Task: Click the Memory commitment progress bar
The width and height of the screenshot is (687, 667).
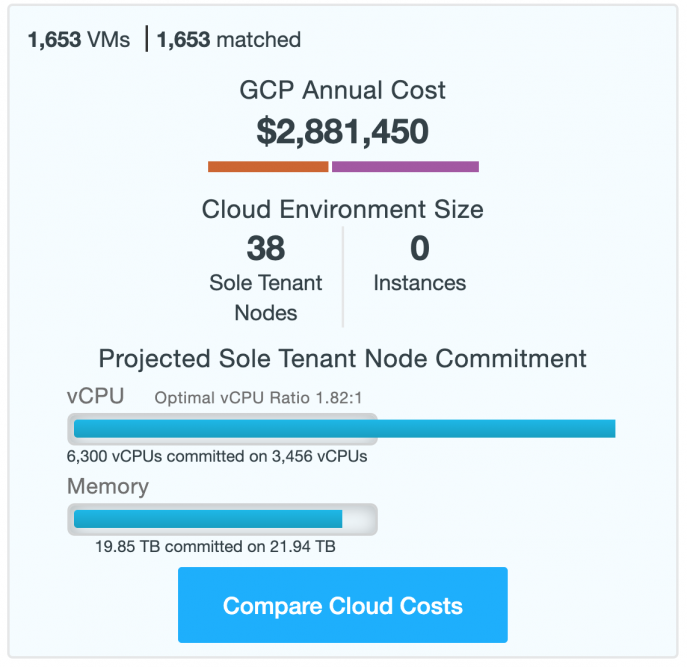Action: click(x=222, y=520)
